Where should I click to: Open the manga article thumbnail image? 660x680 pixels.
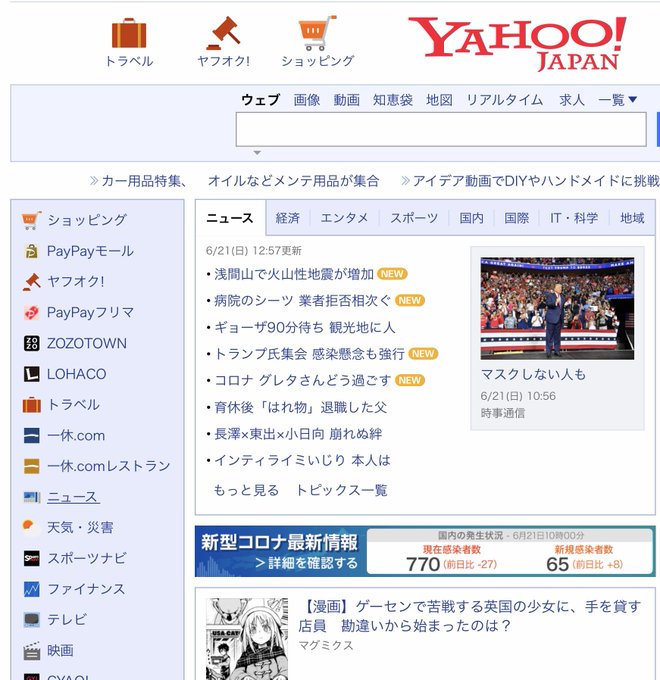point(247,639)
